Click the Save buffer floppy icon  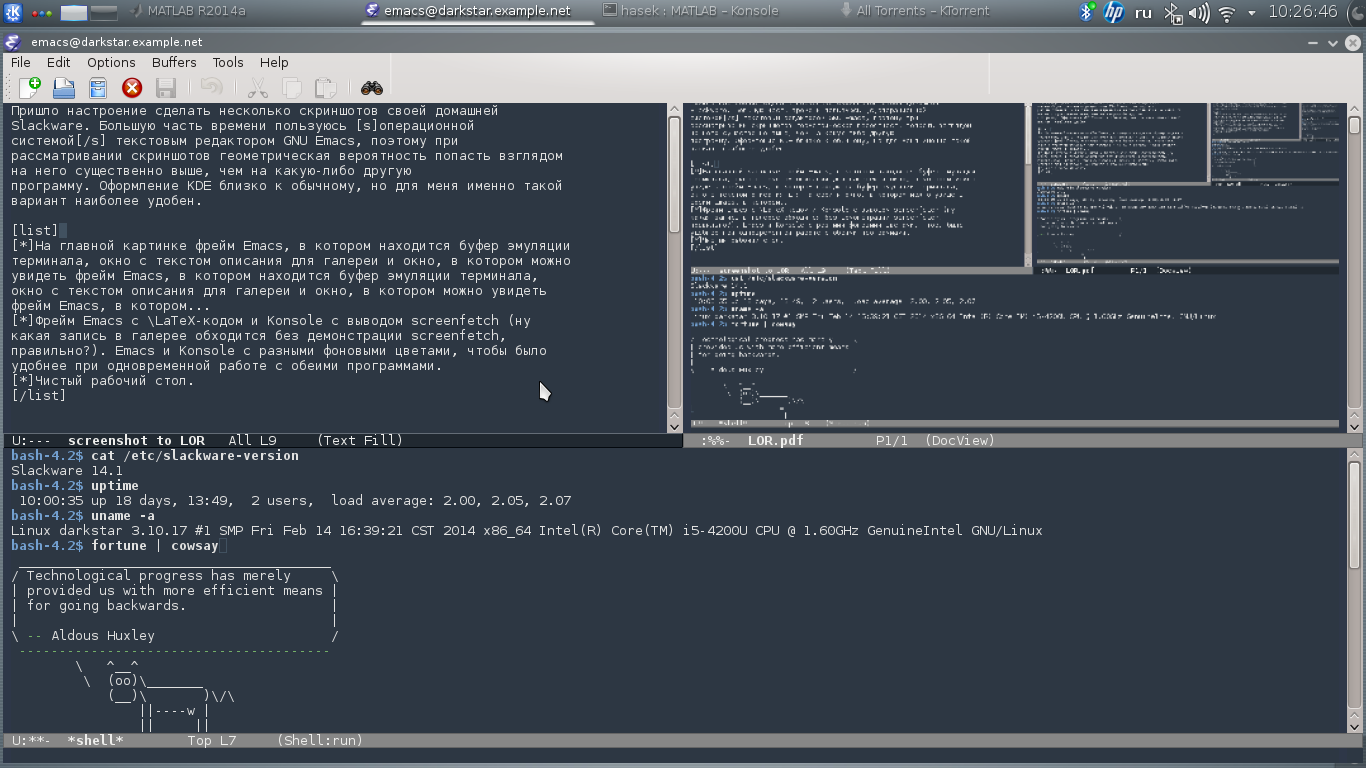pos(166,88)
